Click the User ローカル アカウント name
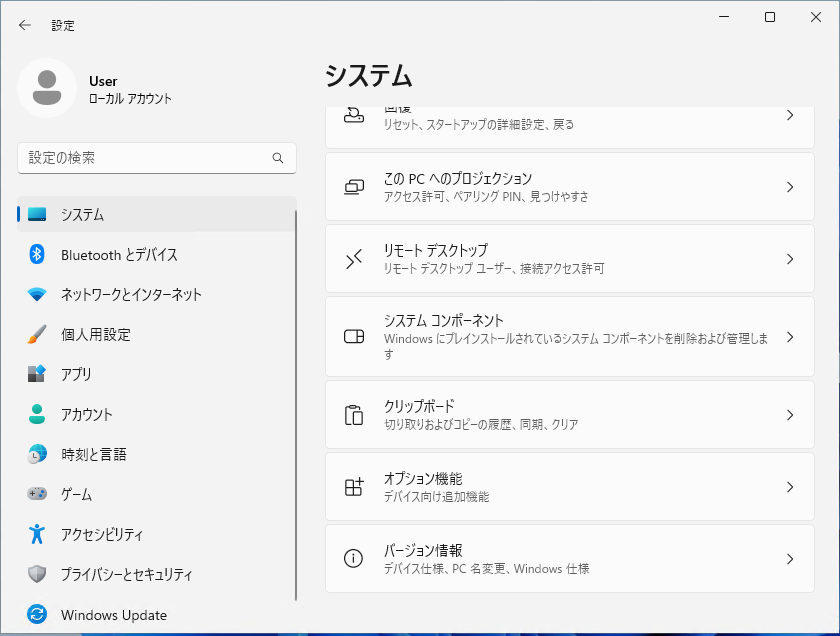The image size is (840, 636). (x=130, y=89)
